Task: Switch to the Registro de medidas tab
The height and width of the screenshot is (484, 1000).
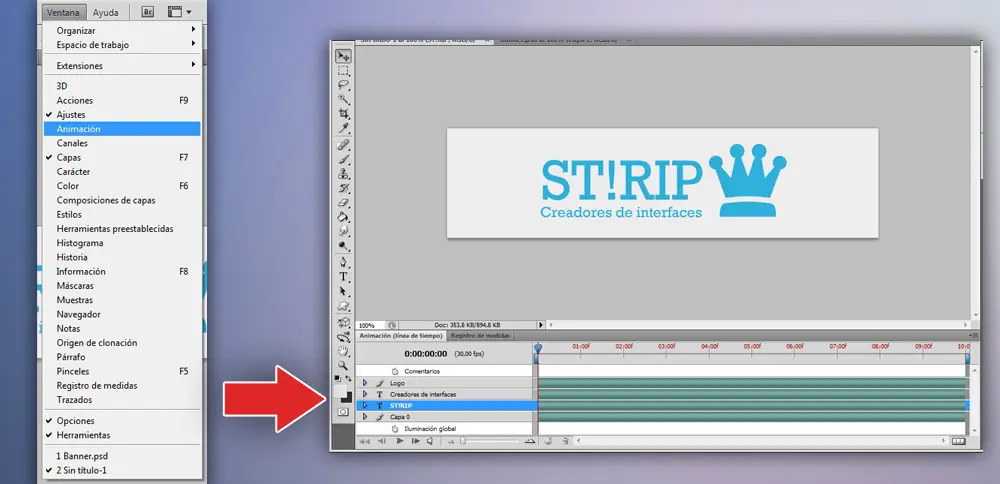Action: (480, 335)
